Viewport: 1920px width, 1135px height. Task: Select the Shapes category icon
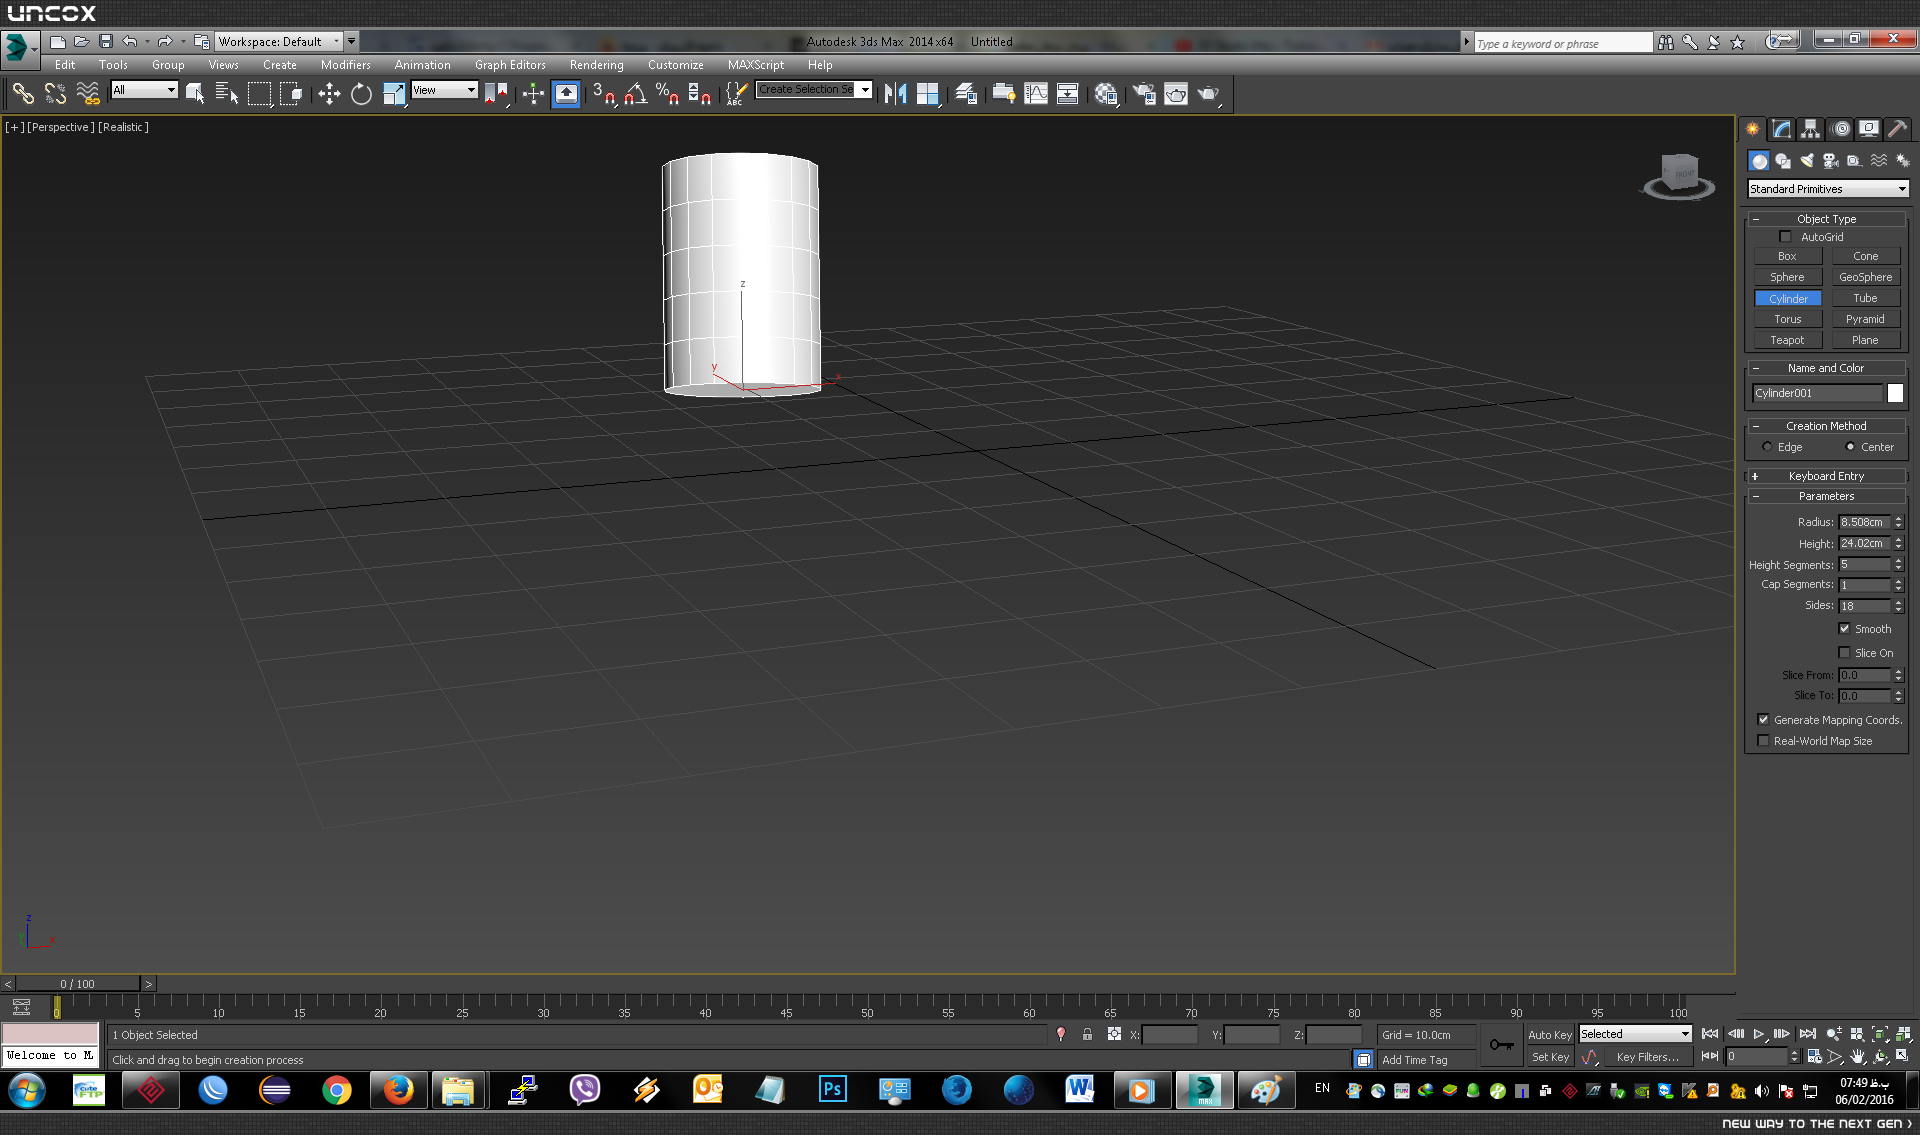click(x=1783, y=161)
